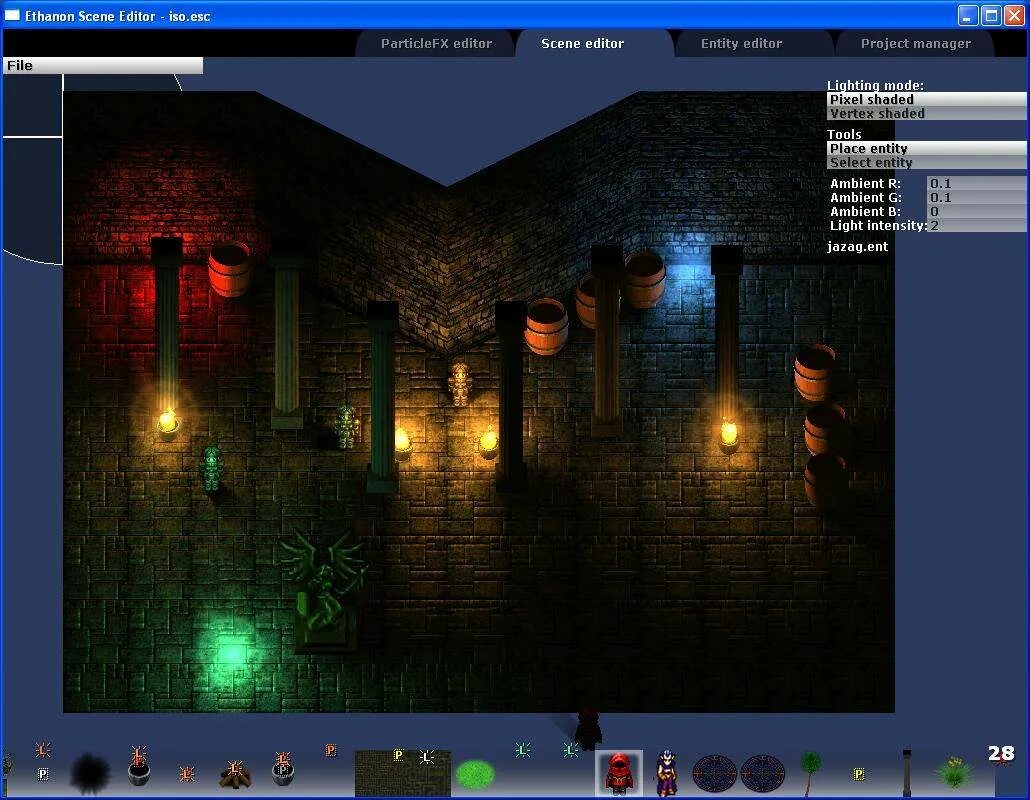
Task: Maximize the Ethanon Scene Editor window
Action: pyautogui.click(x=991, y=16)
